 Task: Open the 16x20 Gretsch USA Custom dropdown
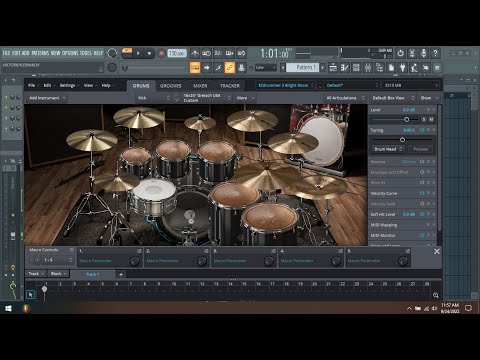(x=207, y=98)
